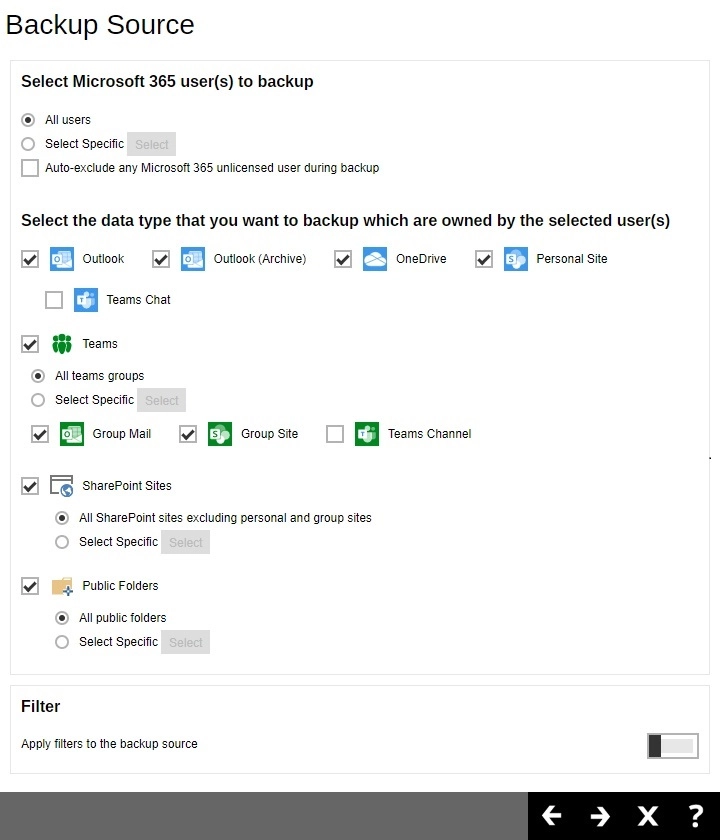Click the Outlook data type icon
Viewport: 720px width, 840px height.
tap(61, 258)
